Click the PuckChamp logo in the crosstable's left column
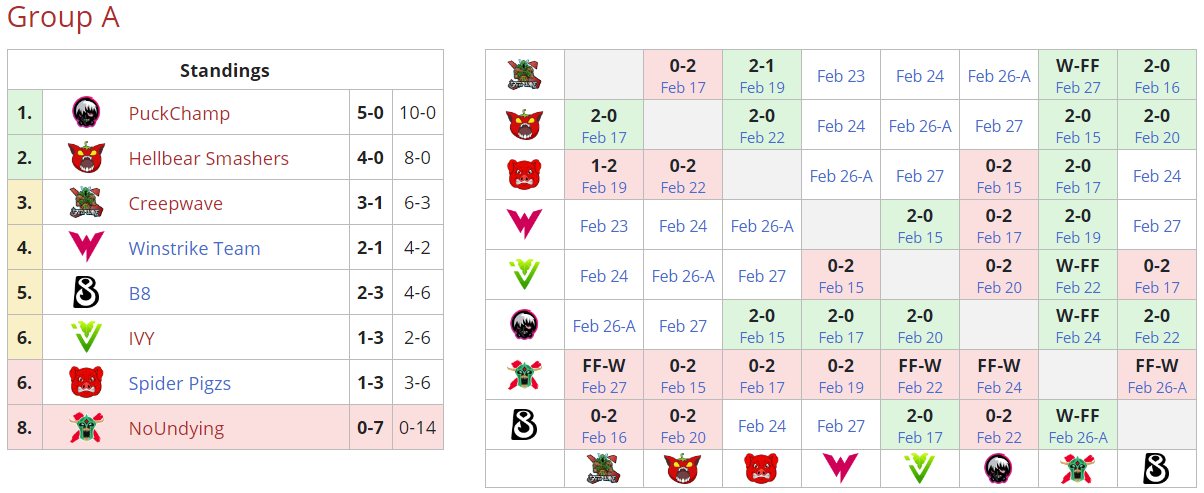This screenshot has height=493, width=1204. click(x=524, y=325)
